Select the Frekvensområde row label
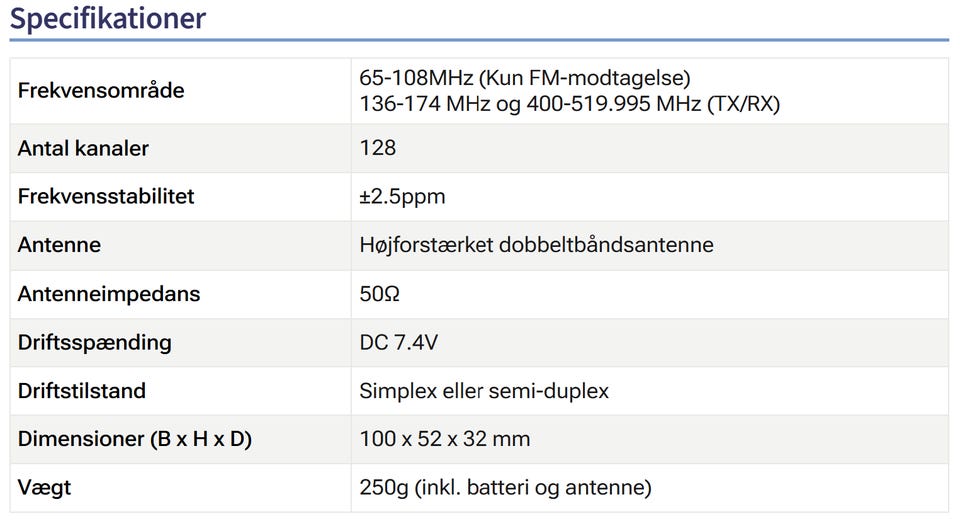The width and height of the screenshot is (960, 526). coord(101,91)
